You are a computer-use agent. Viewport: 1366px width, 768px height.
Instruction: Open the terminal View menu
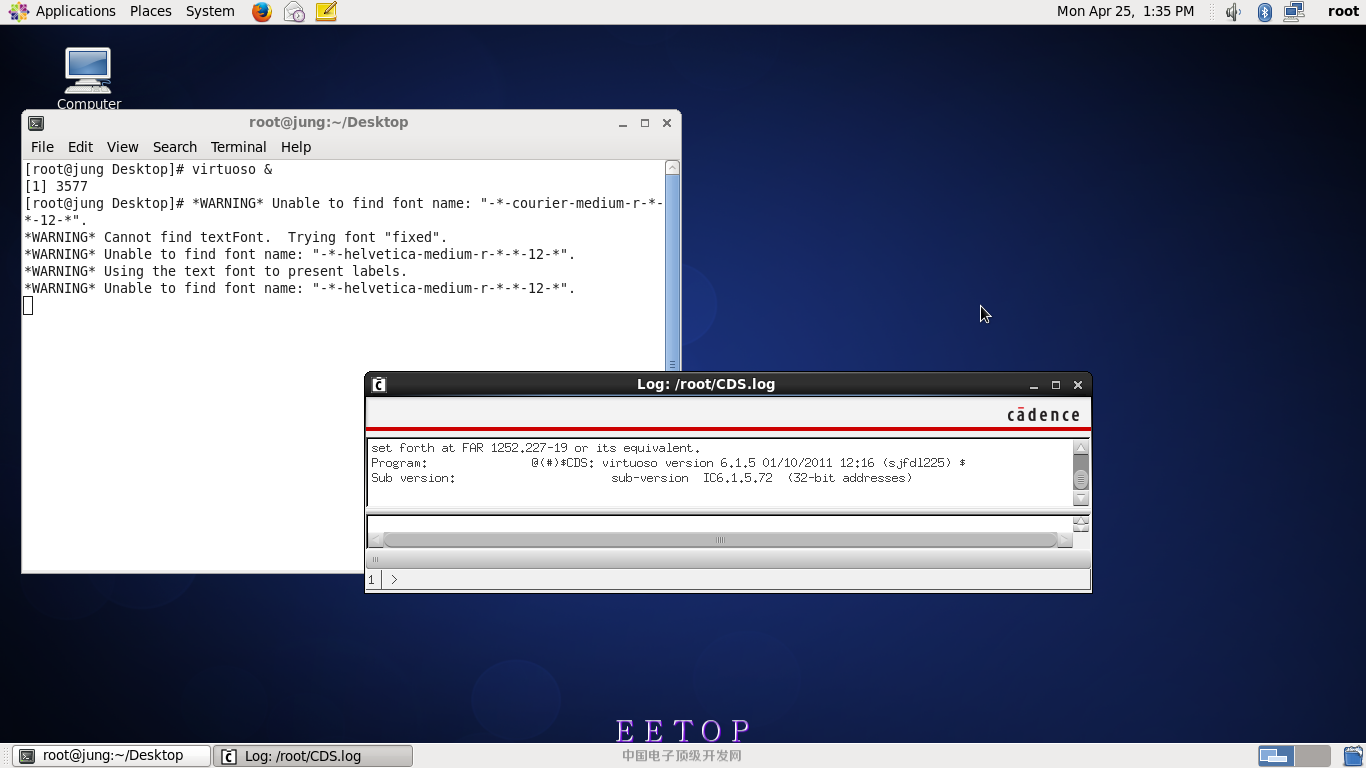coord(123,147)
